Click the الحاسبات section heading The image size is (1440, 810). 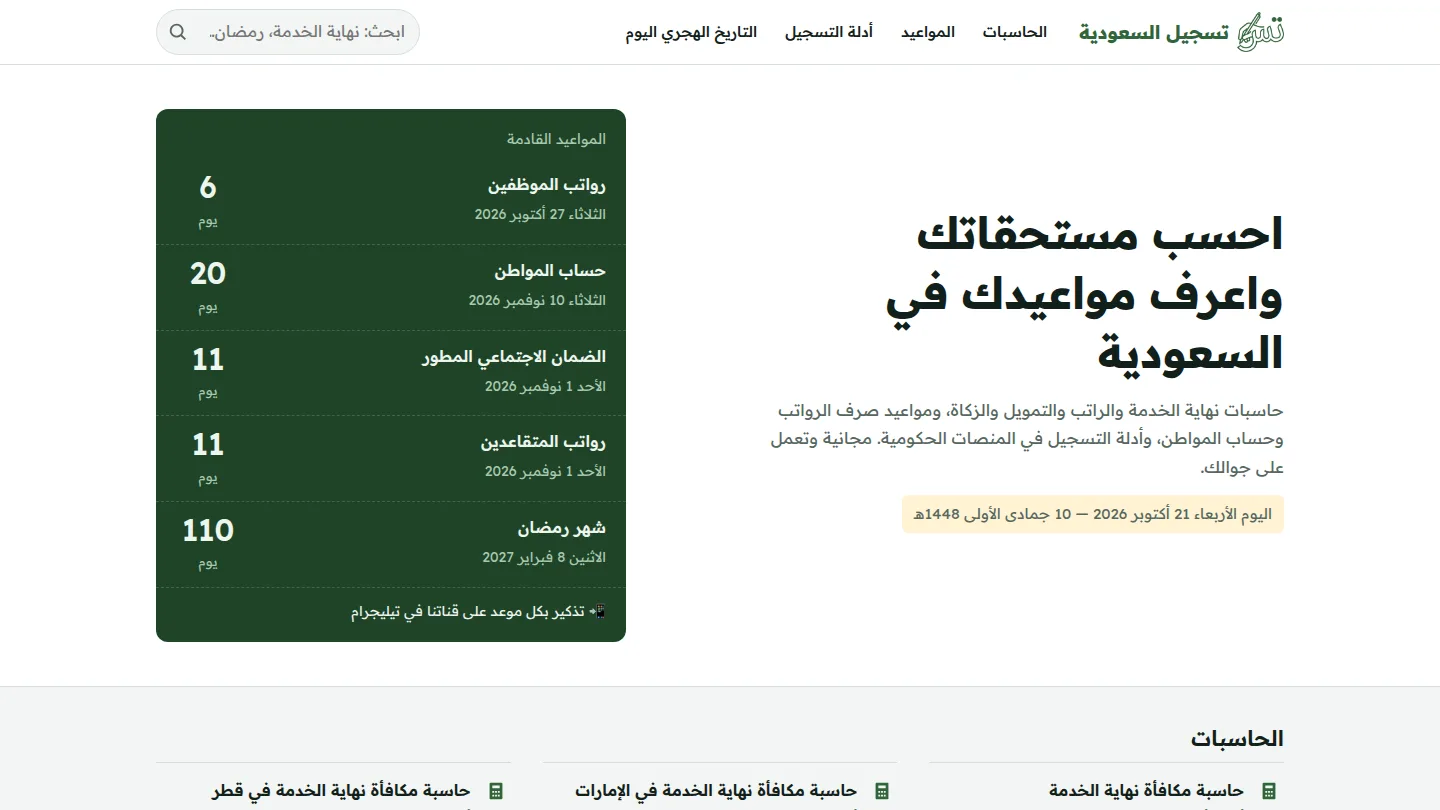1237,739
